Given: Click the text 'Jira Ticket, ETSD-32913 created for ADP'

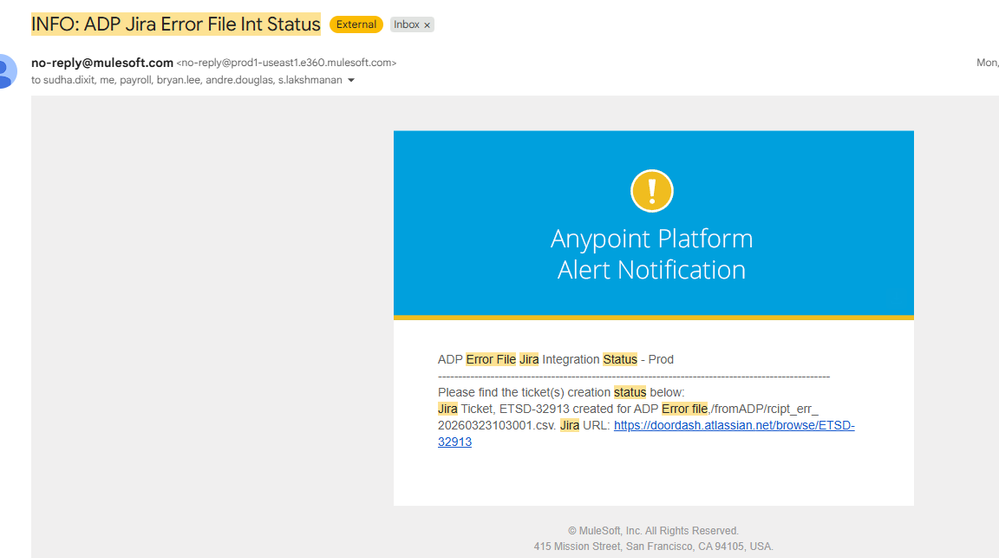Looking at the screenshot, I should coord(549,409).
